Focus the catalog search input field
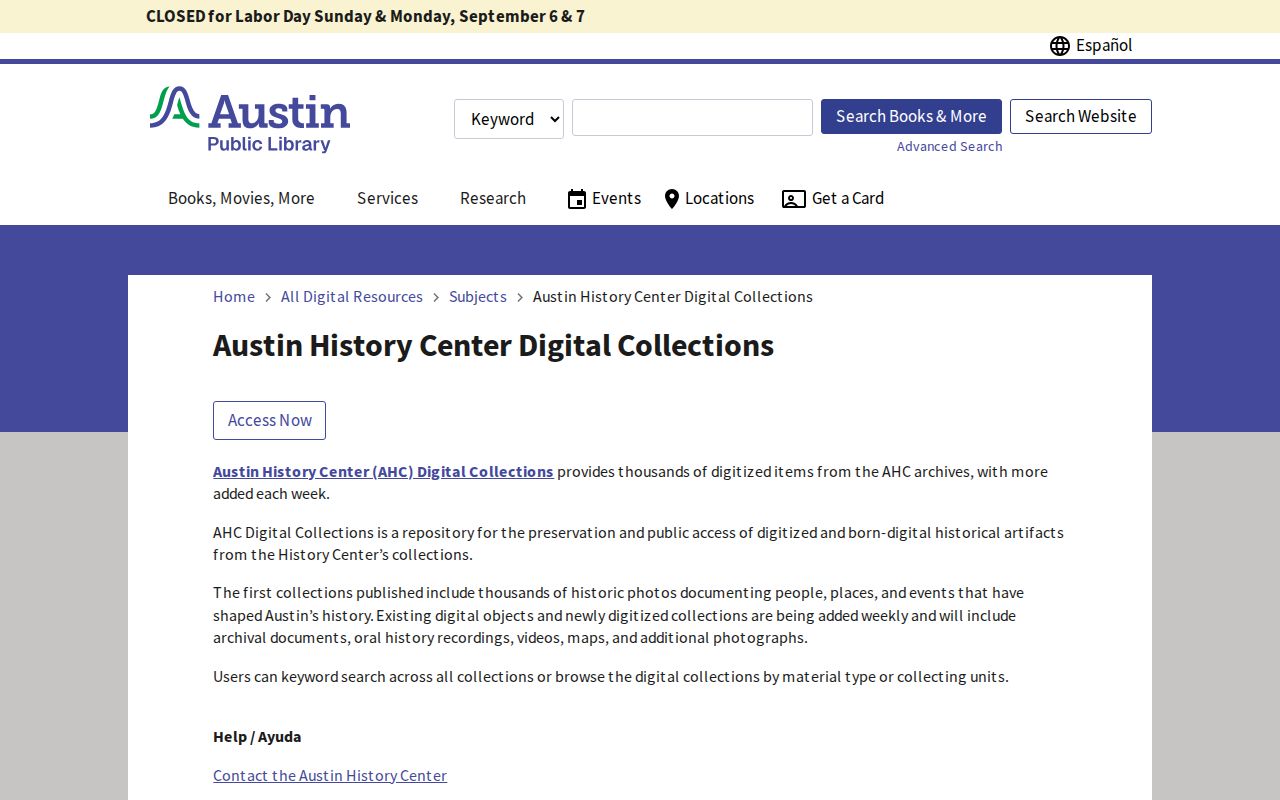 (x=692, y=117)
